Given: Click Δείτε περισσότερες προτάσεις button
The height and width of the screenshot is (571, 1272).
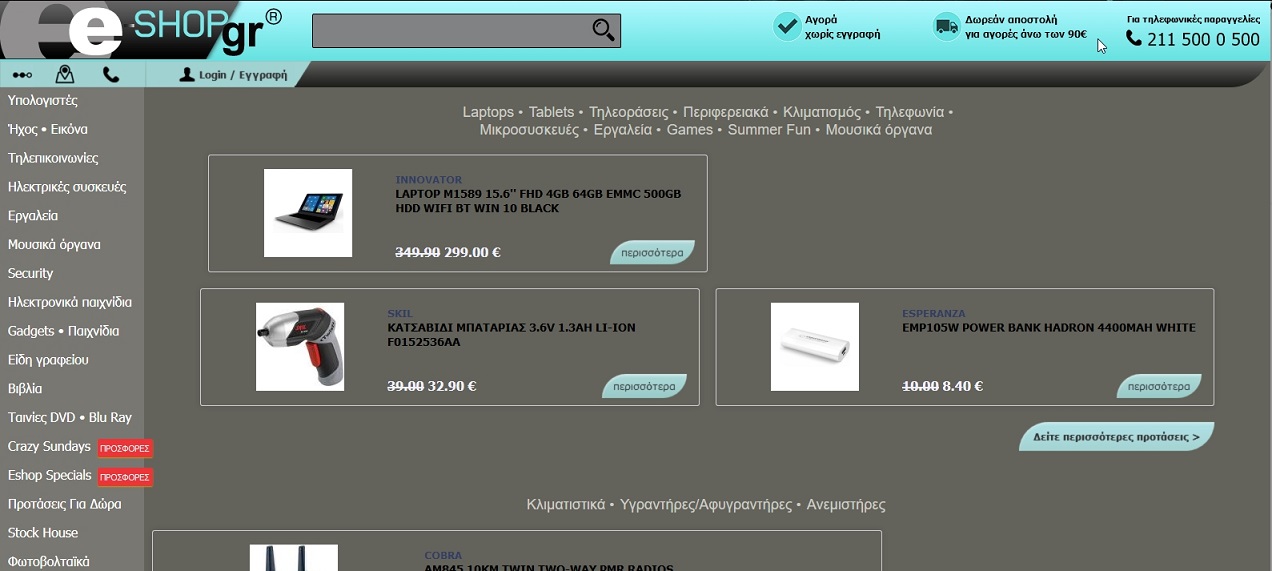Looking at the screenshot, I should point(1117,437).
